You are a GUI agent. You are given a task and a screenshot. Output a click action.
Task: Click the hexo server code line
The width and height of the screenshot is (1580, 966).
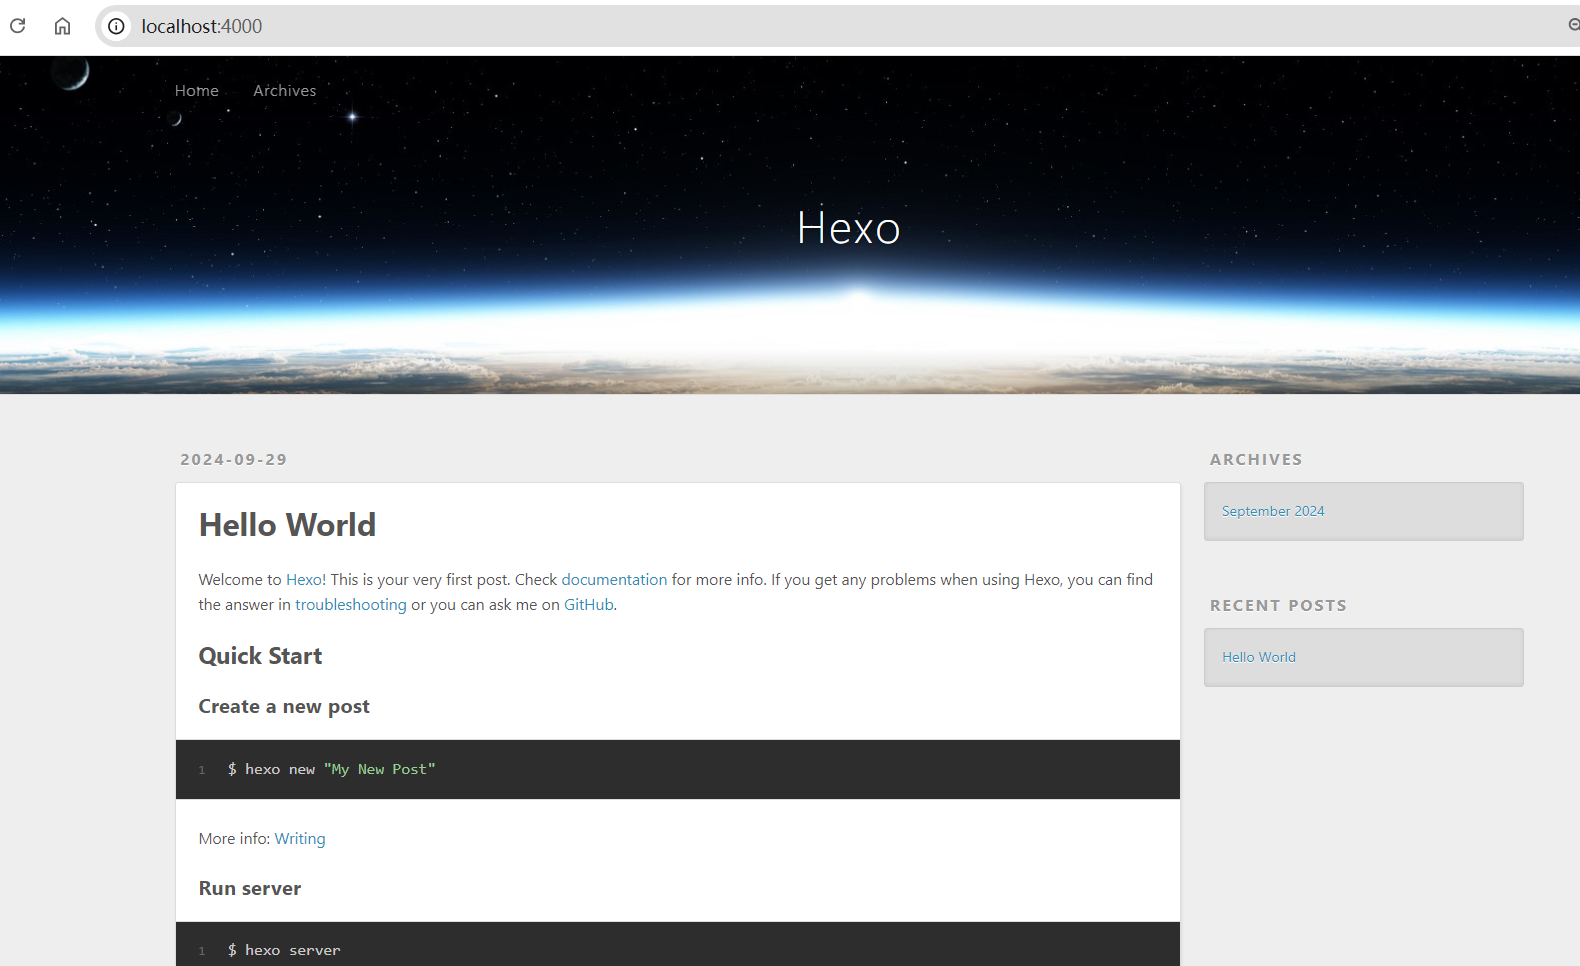coord(284,950)
